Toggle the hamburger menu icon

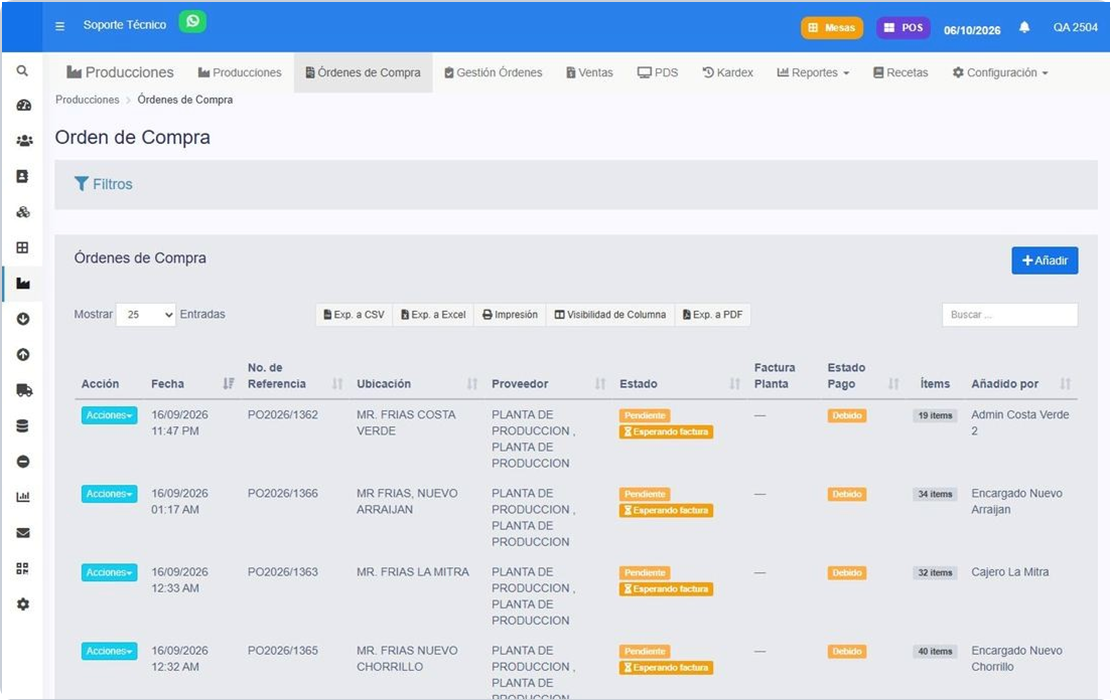coord(60,26)
